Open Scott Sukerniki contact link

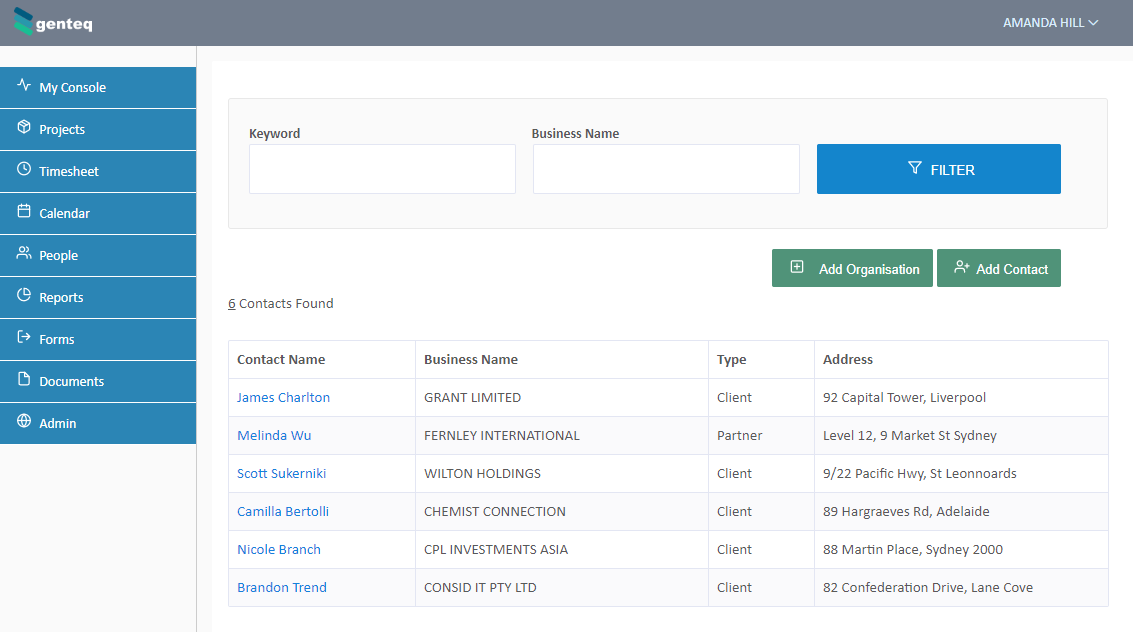(281, 473)
